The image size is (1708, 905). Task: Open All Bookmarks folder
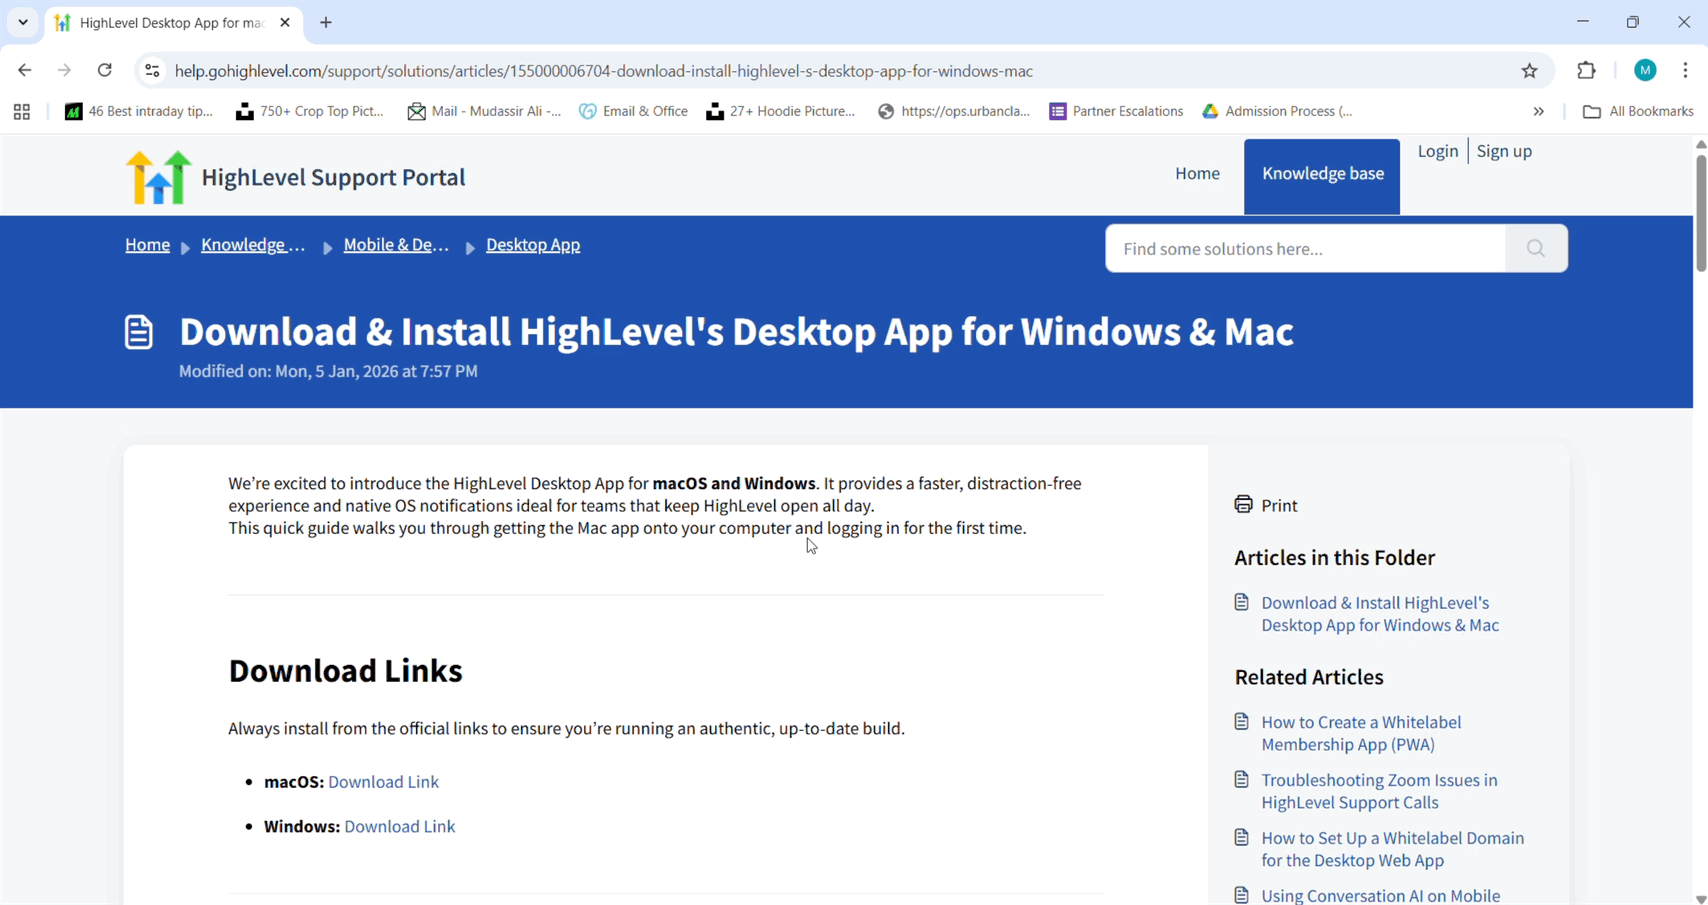pyautogui.click(x=1638, y=111)
